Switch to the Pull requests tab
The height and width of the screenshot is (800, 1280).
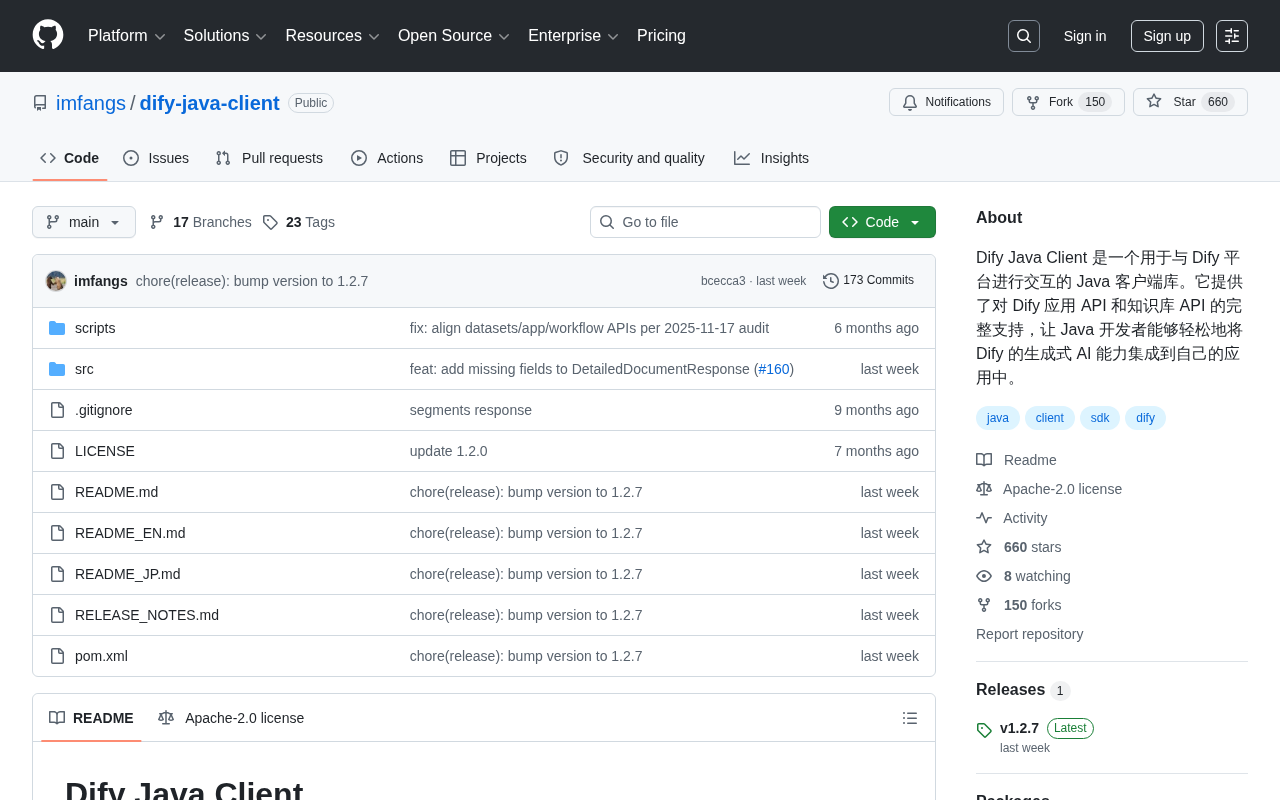click(x=269, y=158)
